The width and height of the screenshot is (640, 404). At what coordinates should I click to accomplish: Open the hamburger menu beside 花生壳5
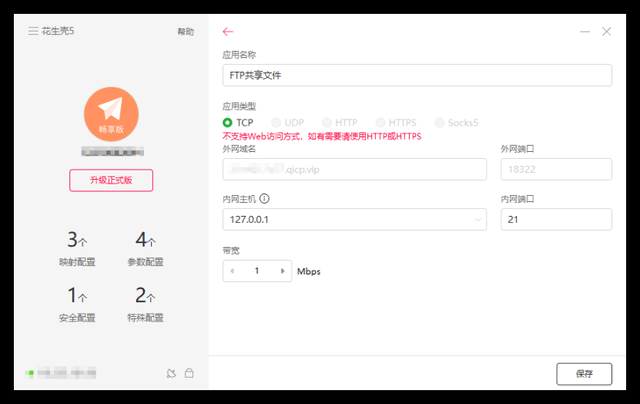point(33,31)
